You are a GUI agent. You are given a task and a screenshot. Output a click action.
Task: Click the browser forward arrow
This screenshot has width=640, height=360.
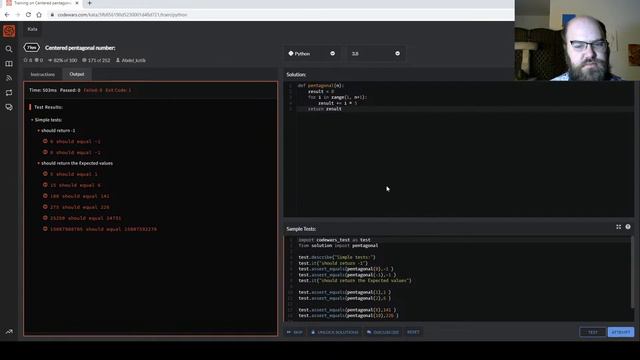coord(18,15)
